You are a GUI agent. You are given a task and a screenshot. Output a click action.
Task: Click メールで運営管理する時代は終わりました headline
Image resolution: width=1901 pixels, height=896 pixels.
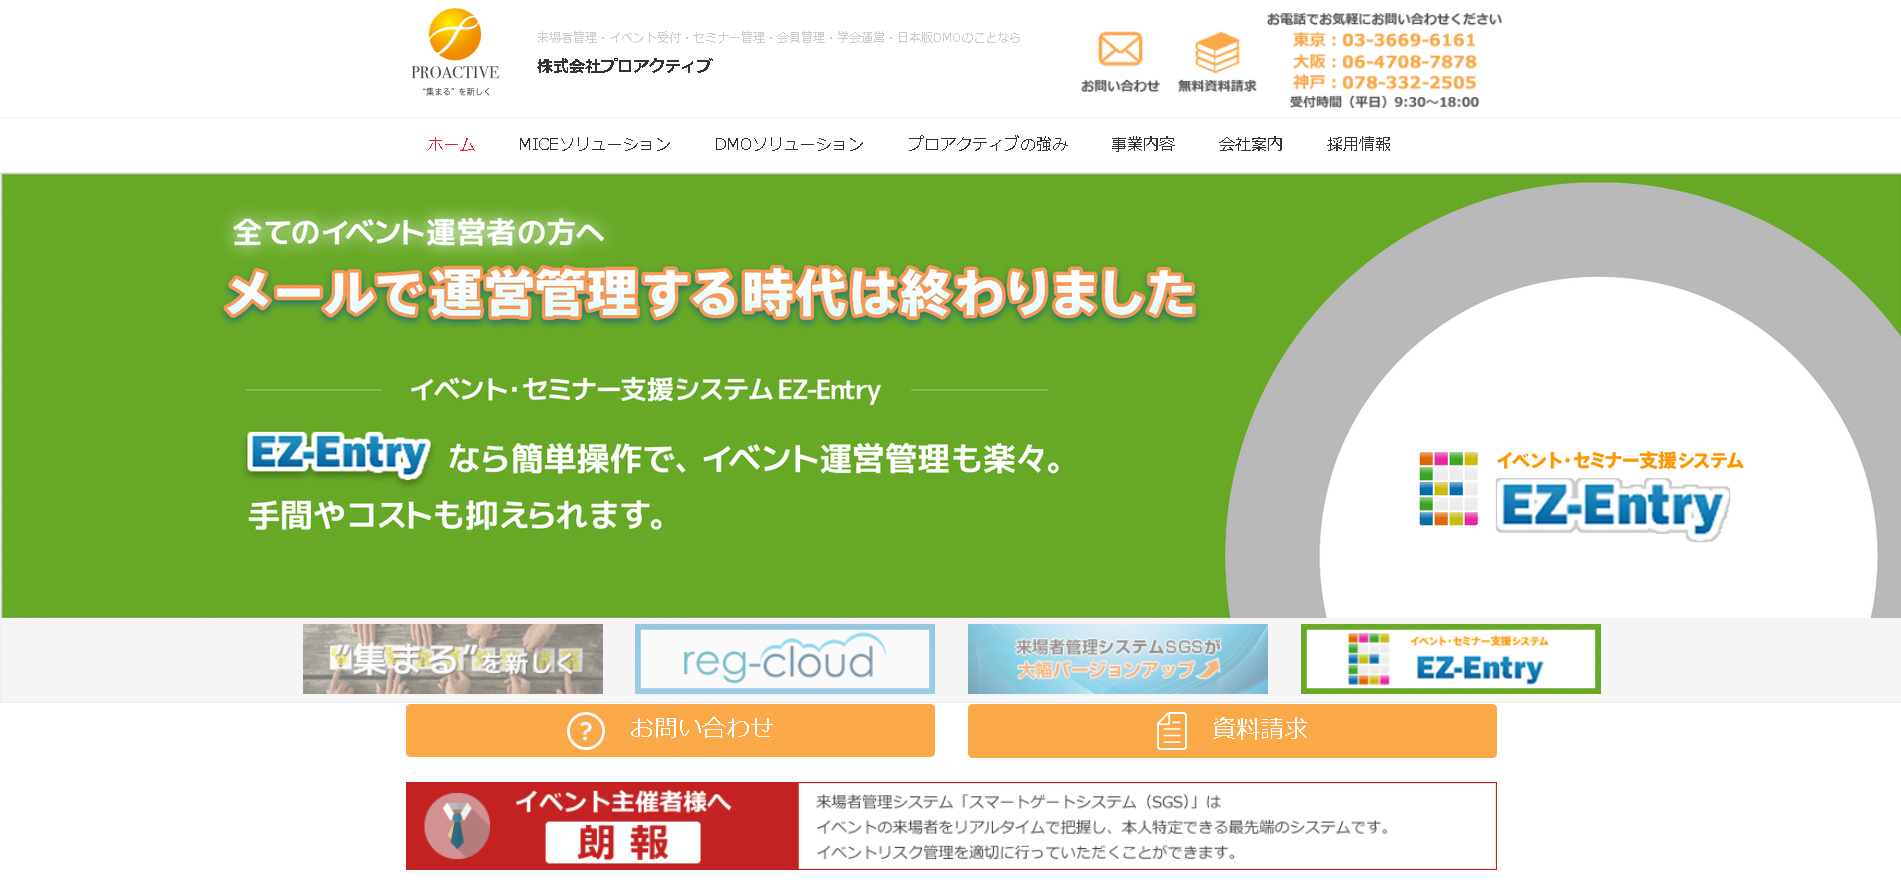tap(710, 293)
